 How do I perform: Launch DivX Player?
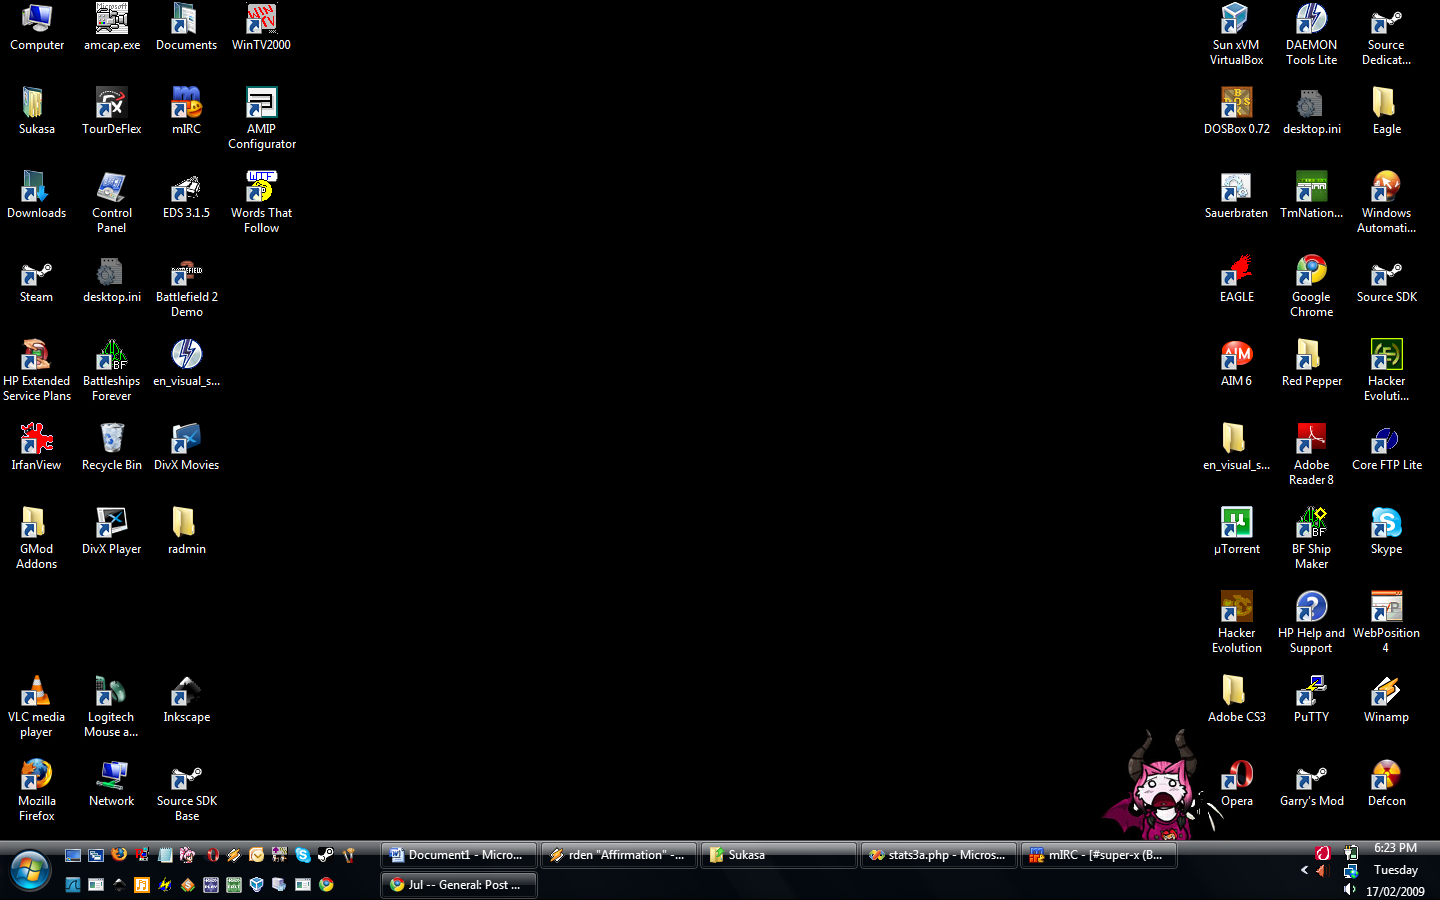(112, 531)
